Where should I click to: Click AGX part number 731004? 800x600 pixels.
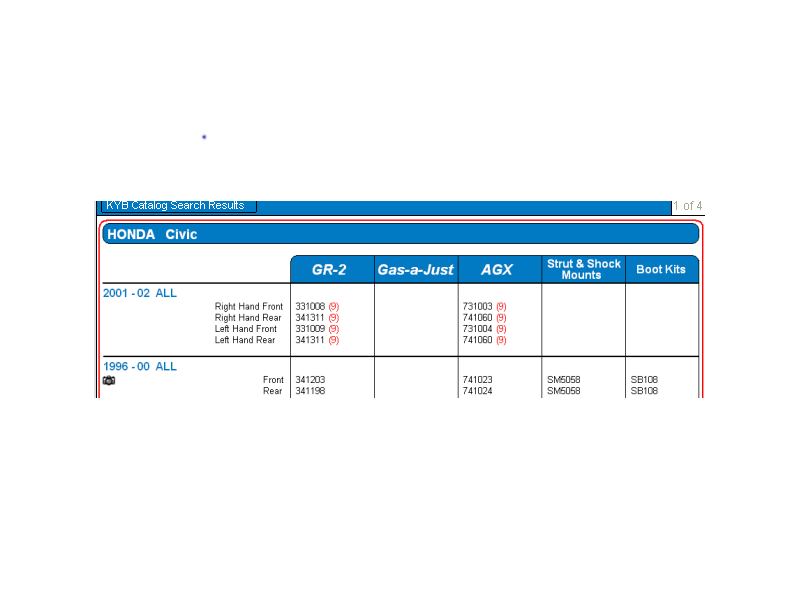[x=477, y=328]
